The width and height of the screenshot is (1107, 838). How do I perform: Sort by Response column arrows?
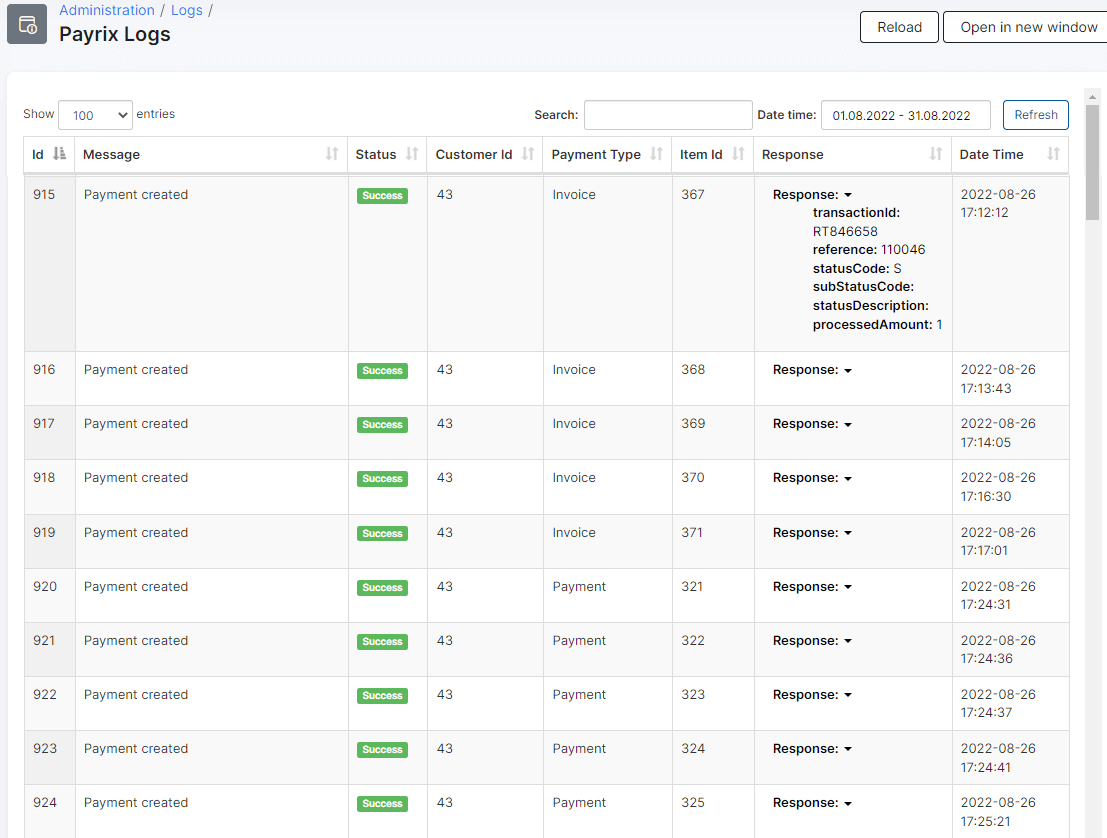coord(935,154)
